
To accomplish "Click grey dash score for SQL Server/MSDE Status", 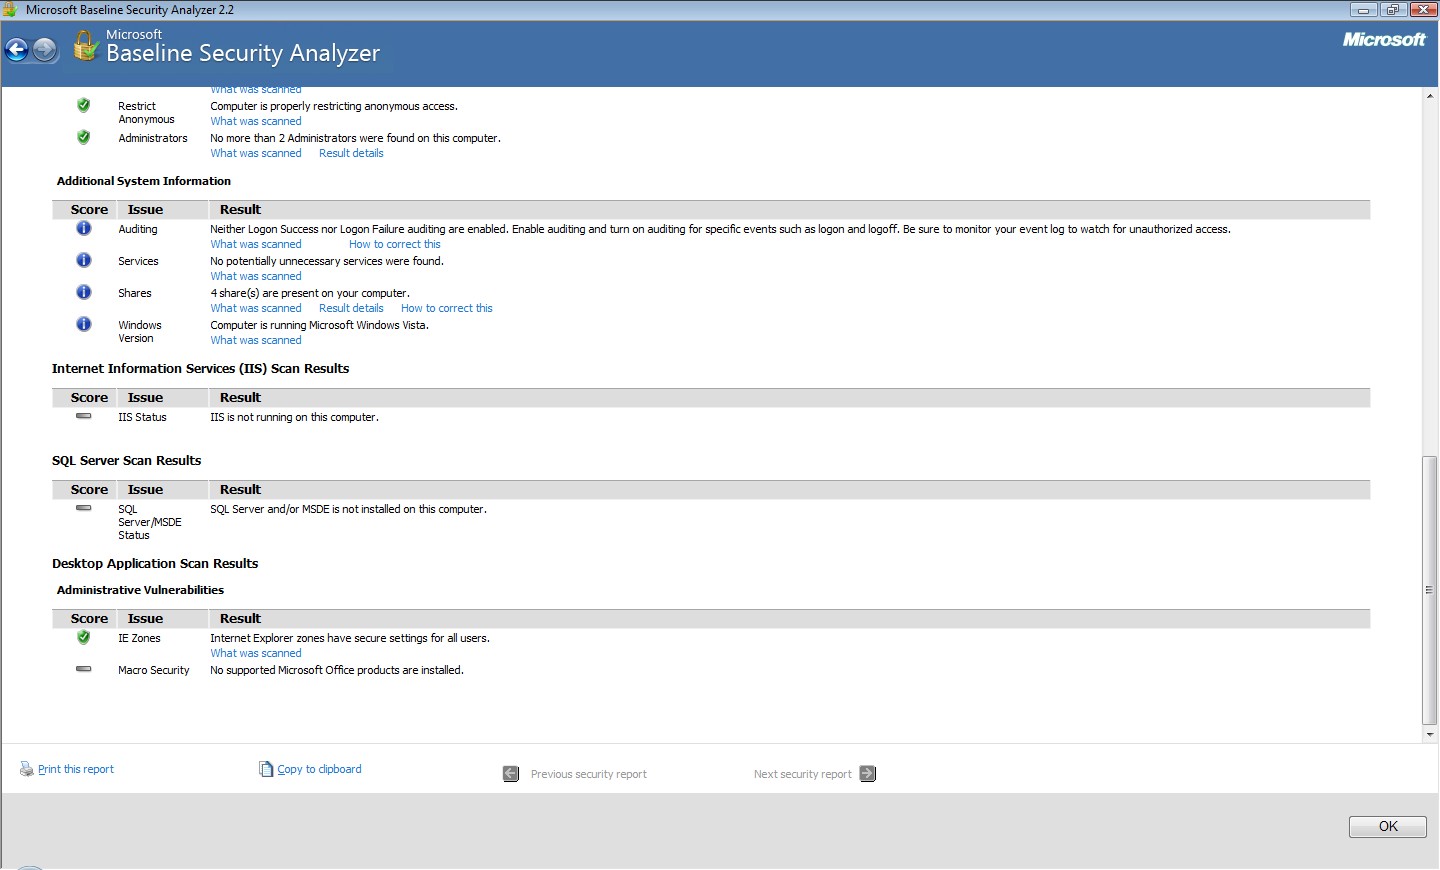I will click(84, 508).
